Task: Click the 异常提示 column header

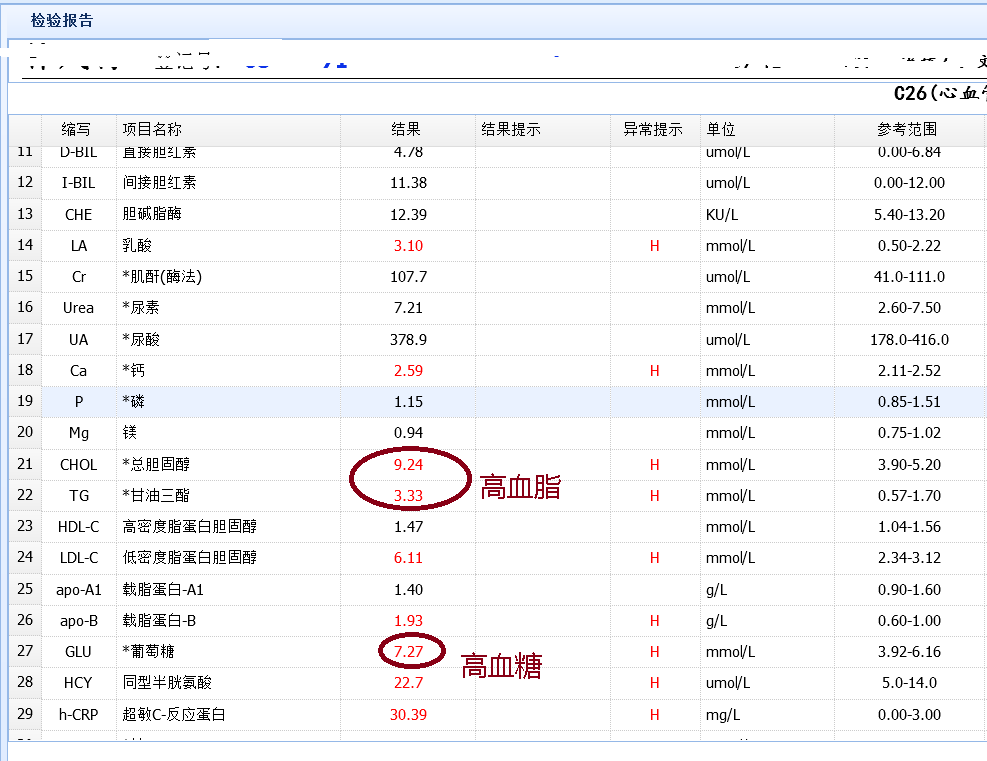Action: (x=654, y=130)
